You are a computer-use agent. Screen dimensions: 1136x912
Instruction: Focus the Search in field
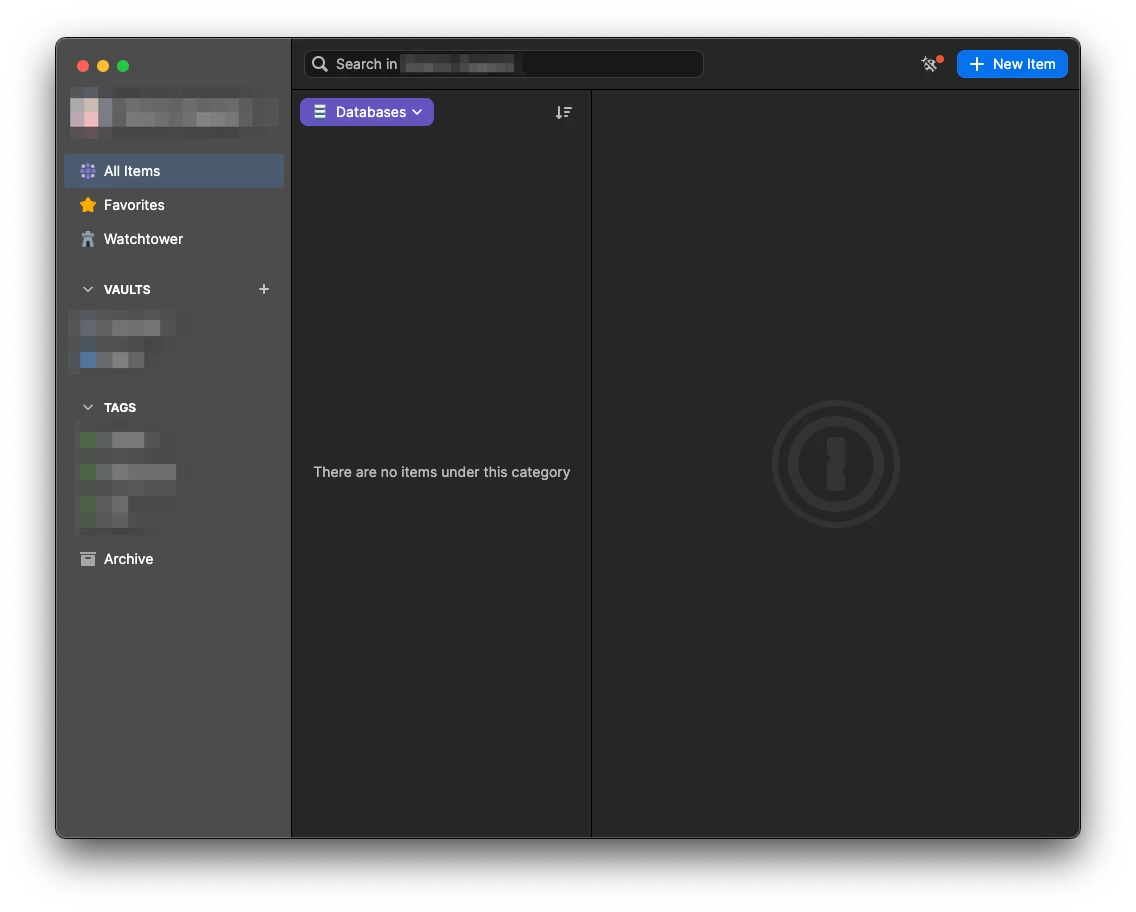[504, 64]
